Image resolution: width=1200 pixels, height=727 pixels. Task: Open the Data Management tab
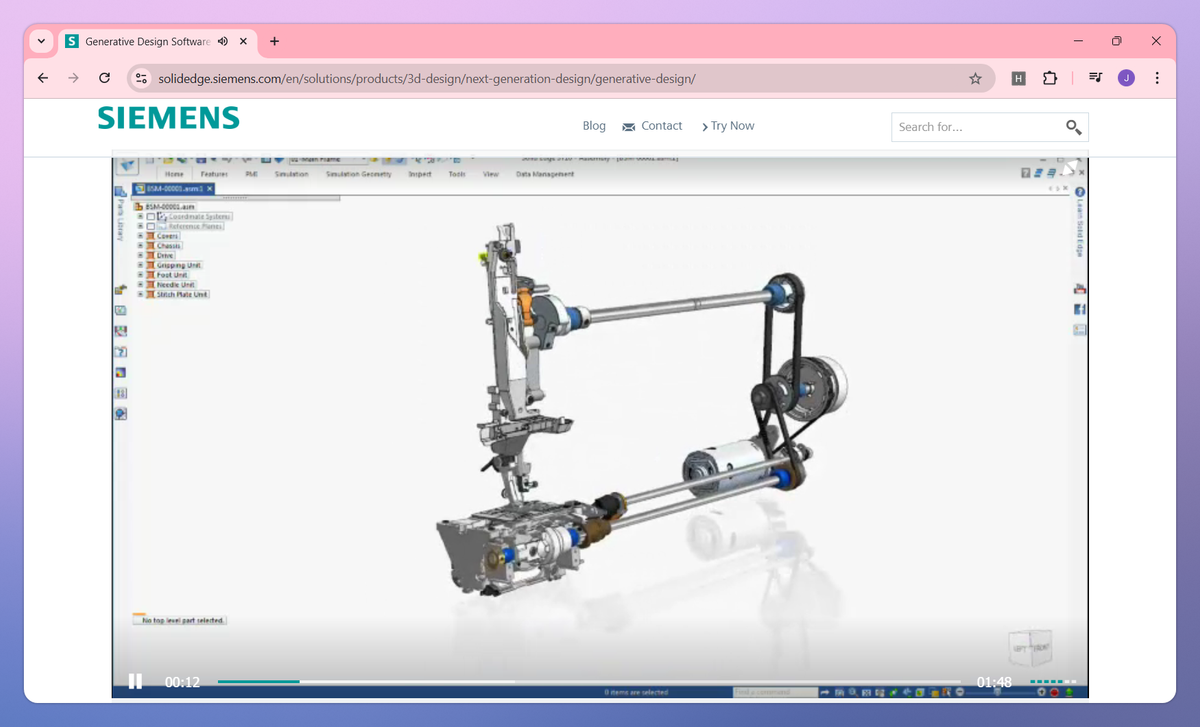point(545,174)
